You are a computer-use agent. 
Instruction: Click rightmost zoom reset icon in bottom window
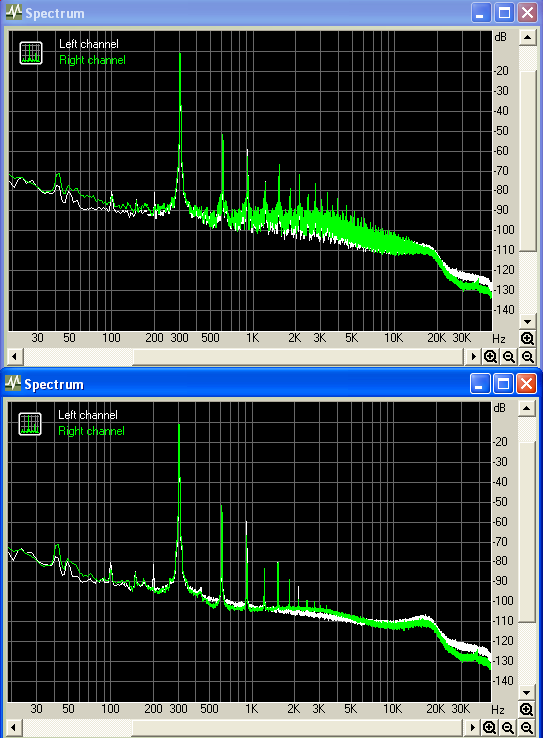point(527,728)
